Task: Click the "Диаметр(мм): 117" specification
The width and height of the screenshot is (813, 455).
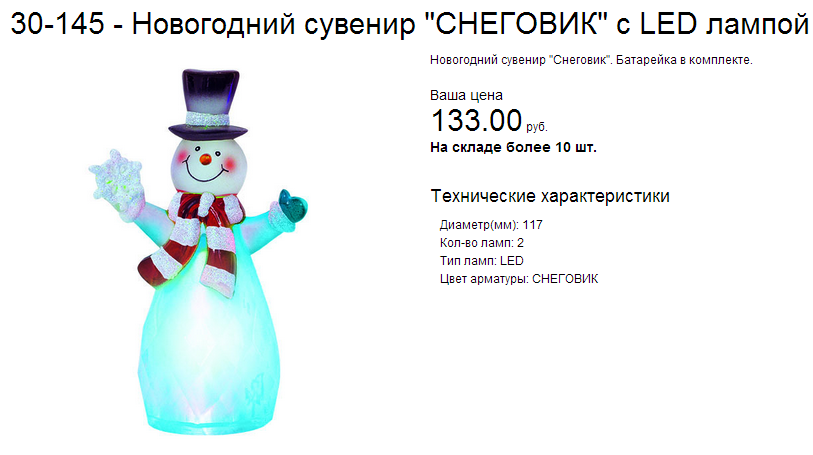Action: [491, 225]
